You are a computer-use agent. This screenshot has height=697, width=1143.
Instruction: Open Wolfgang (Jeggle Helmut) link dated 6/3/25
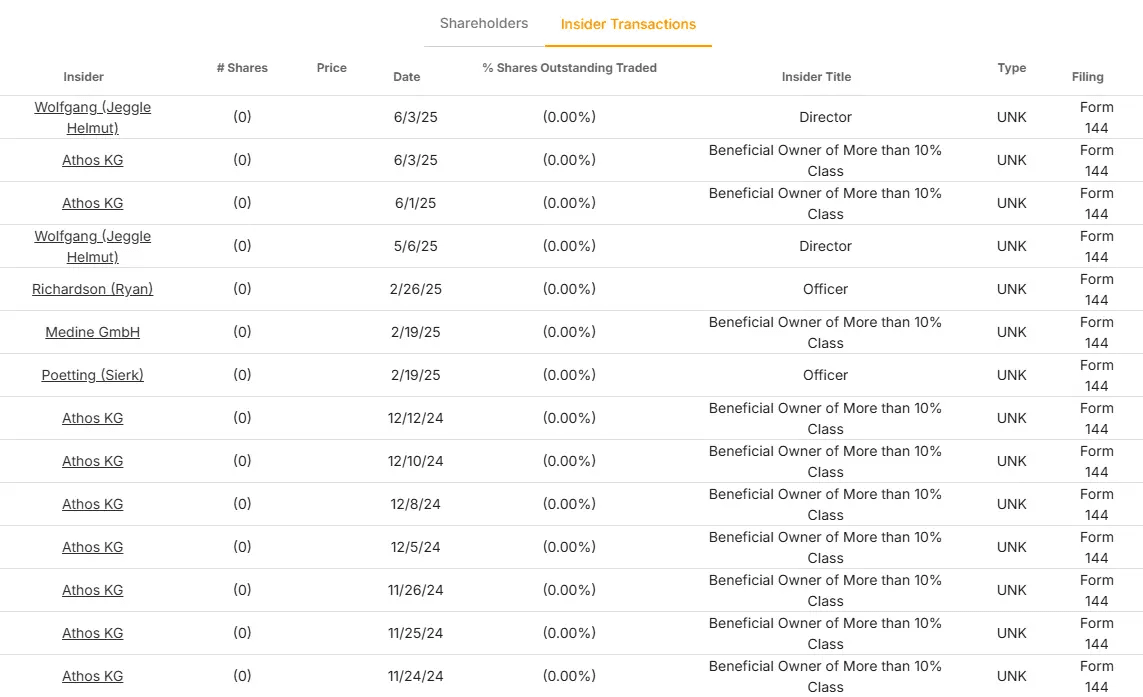93,117
